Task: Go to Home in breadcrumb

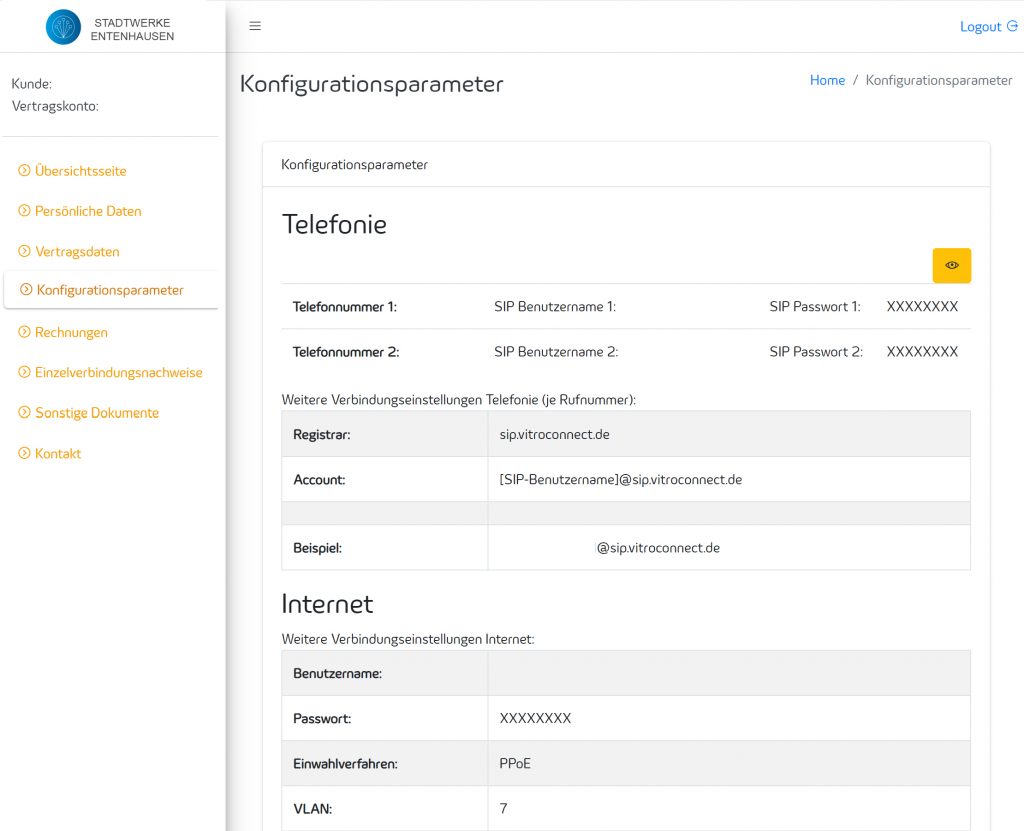Action: coord(827,80)
